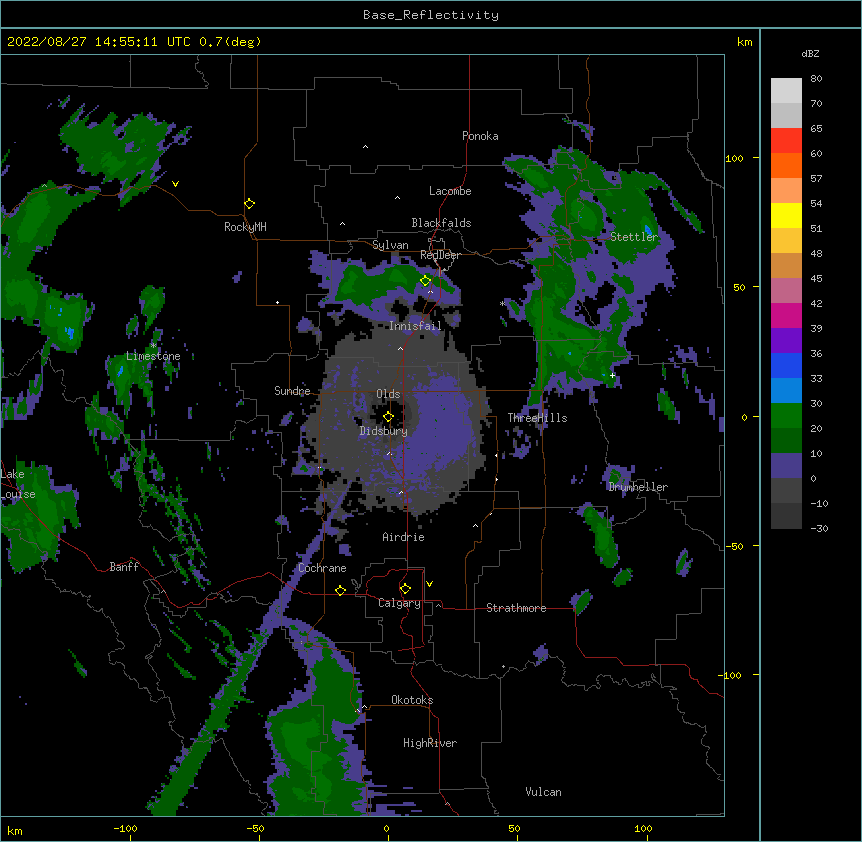Click the Sundre label

[292, 391]
